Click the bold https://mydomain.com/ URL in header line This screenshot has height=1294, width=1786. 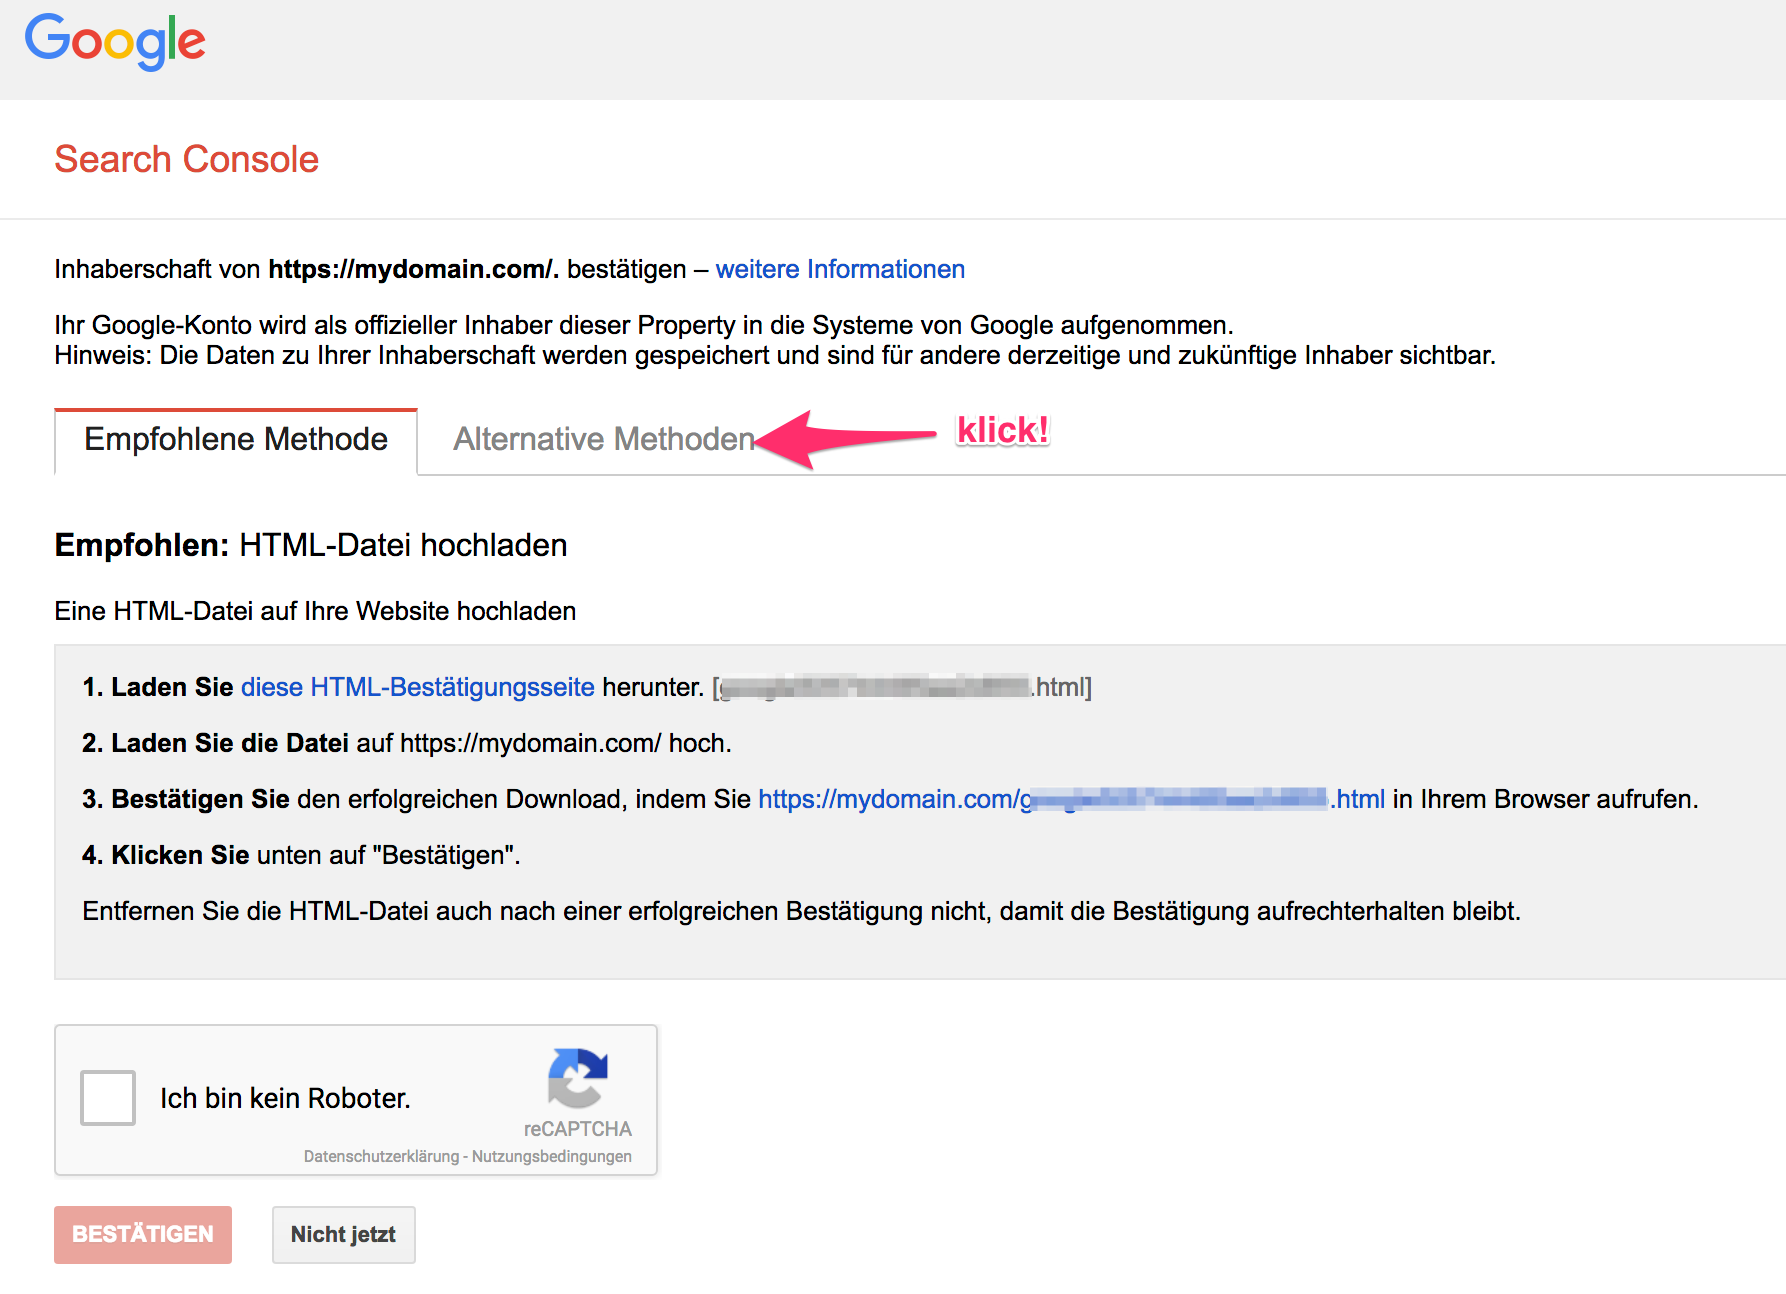(x=413, y=269)
